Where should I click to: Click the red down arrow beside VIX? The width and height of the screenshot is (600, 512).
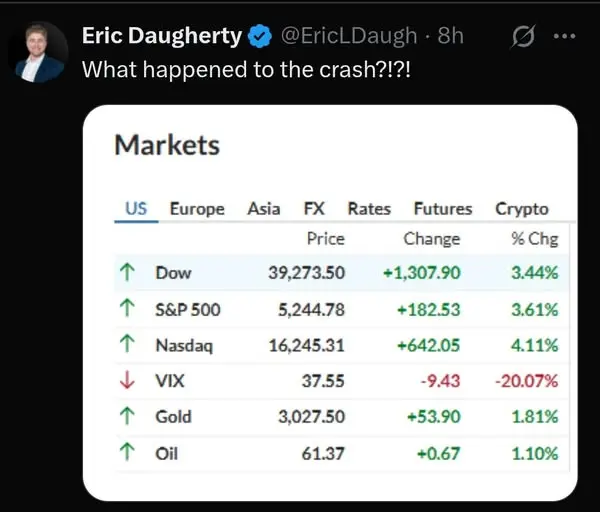127,381
